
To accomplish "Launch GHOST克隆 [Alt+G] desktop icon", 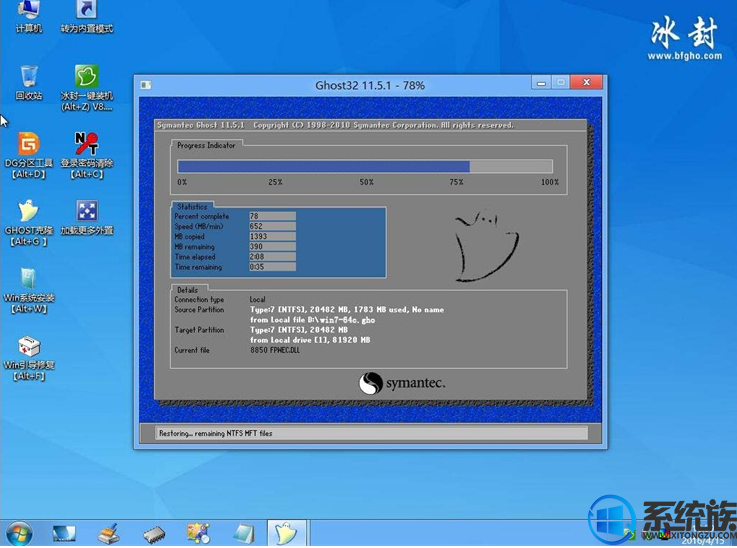I will pyautogui.click(x=29, y=223).
